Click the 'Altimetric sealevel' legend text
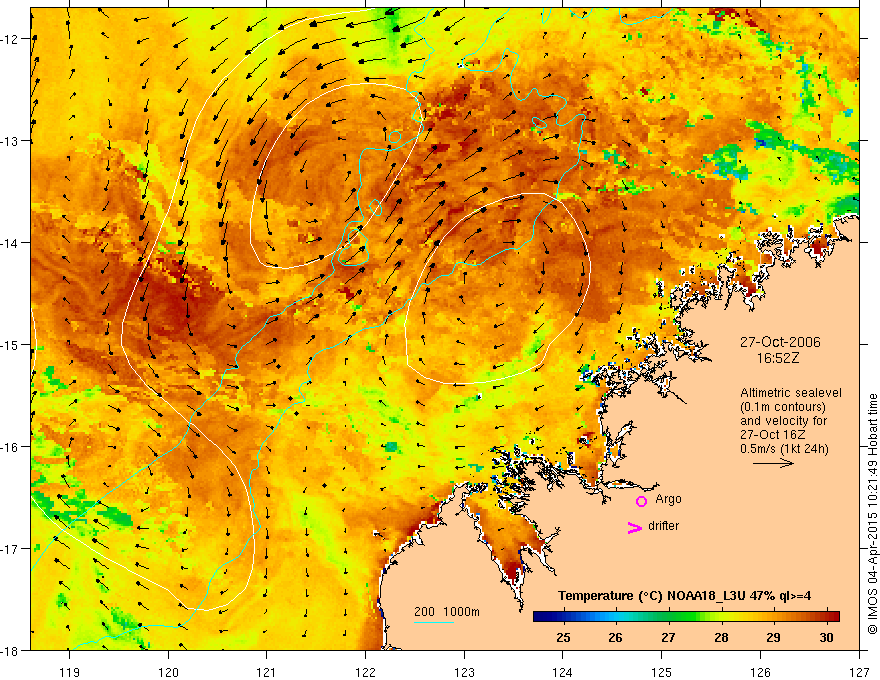 [791, 393]
